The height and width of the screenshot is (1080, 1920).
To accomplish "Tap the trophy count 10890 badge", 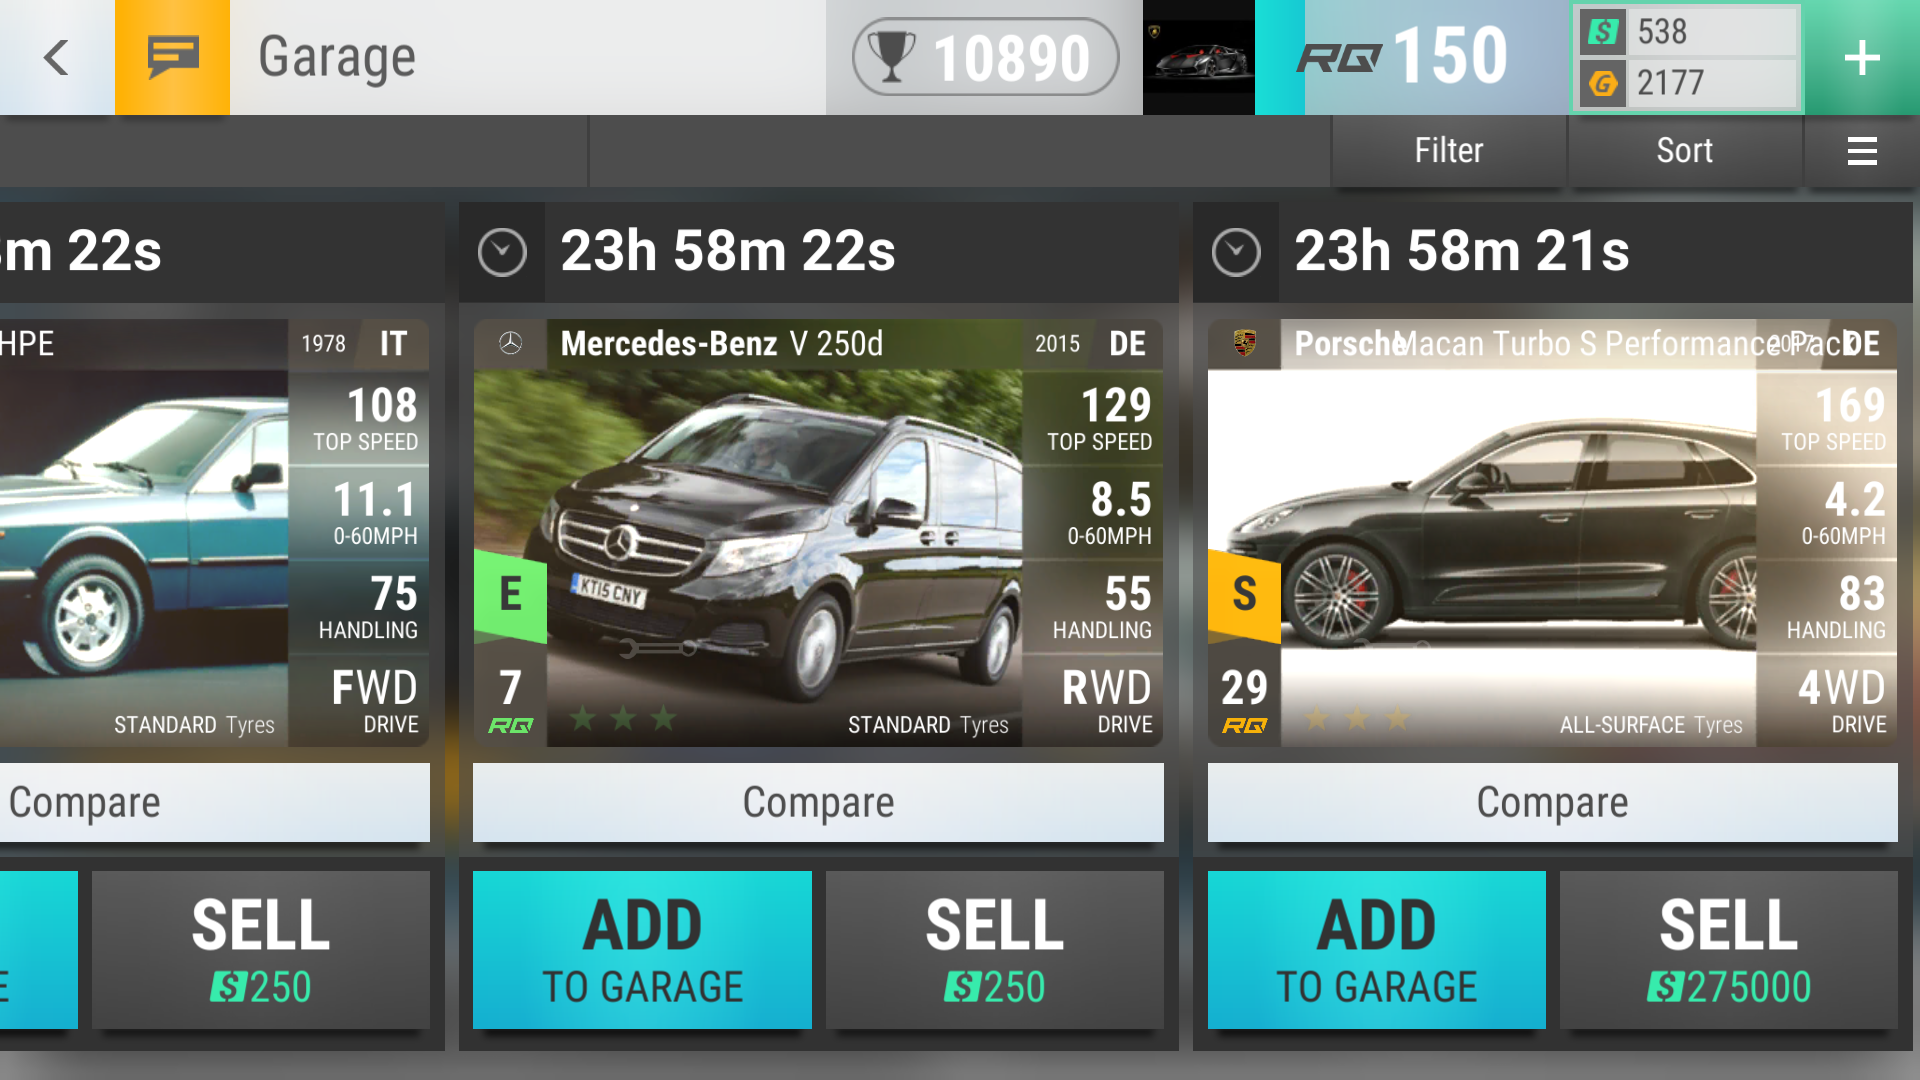I will click(985, 57).
